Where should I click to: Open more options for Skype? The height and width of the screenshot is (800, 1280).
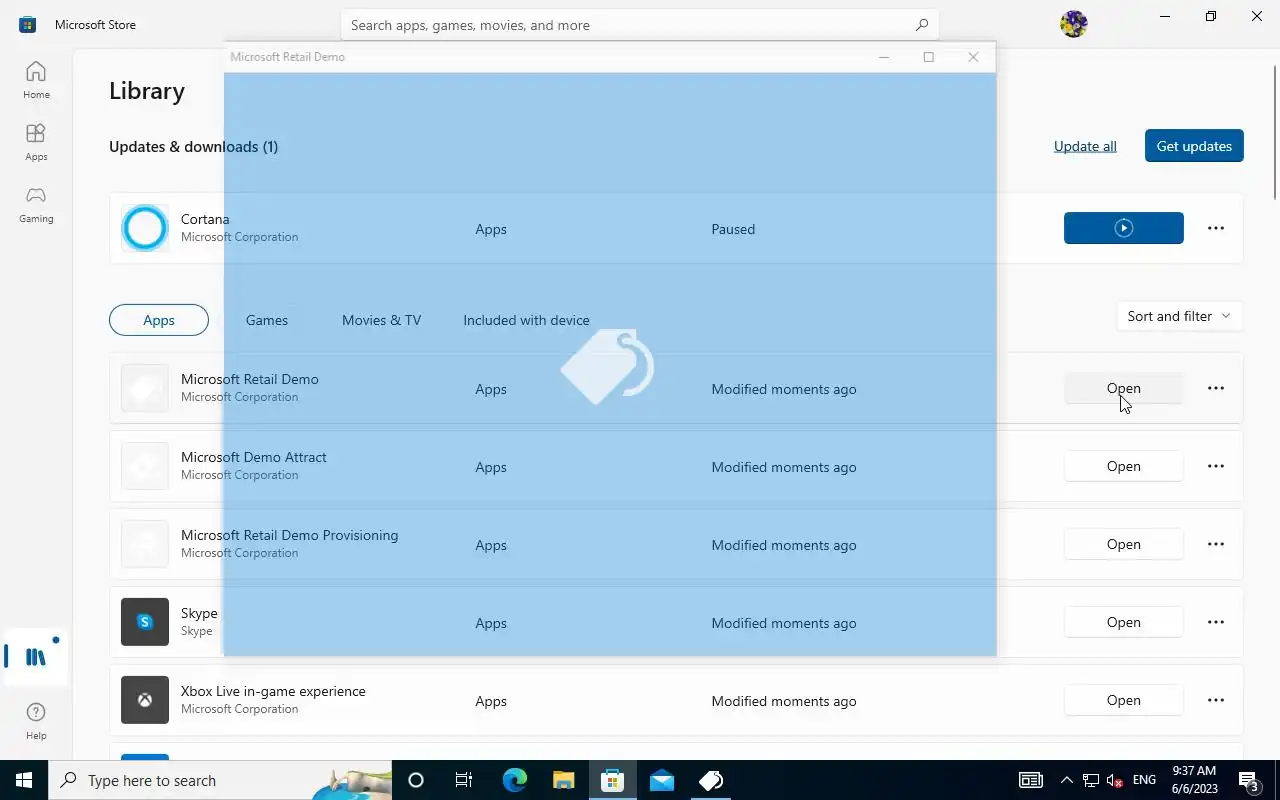[x=1216, y=622]
